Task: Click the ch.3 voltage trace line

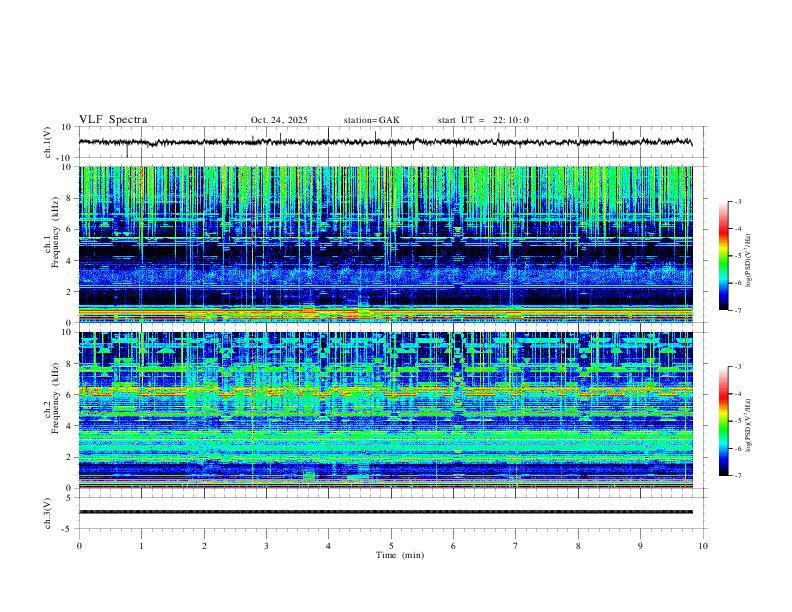Action: click(x=386, y=512)
